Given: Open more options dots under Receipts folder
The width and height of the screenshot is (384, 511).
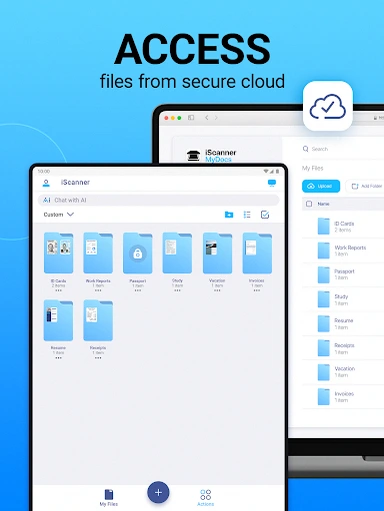Looking at the screenshot, I should pyautogui.click(x=98, y=358).
